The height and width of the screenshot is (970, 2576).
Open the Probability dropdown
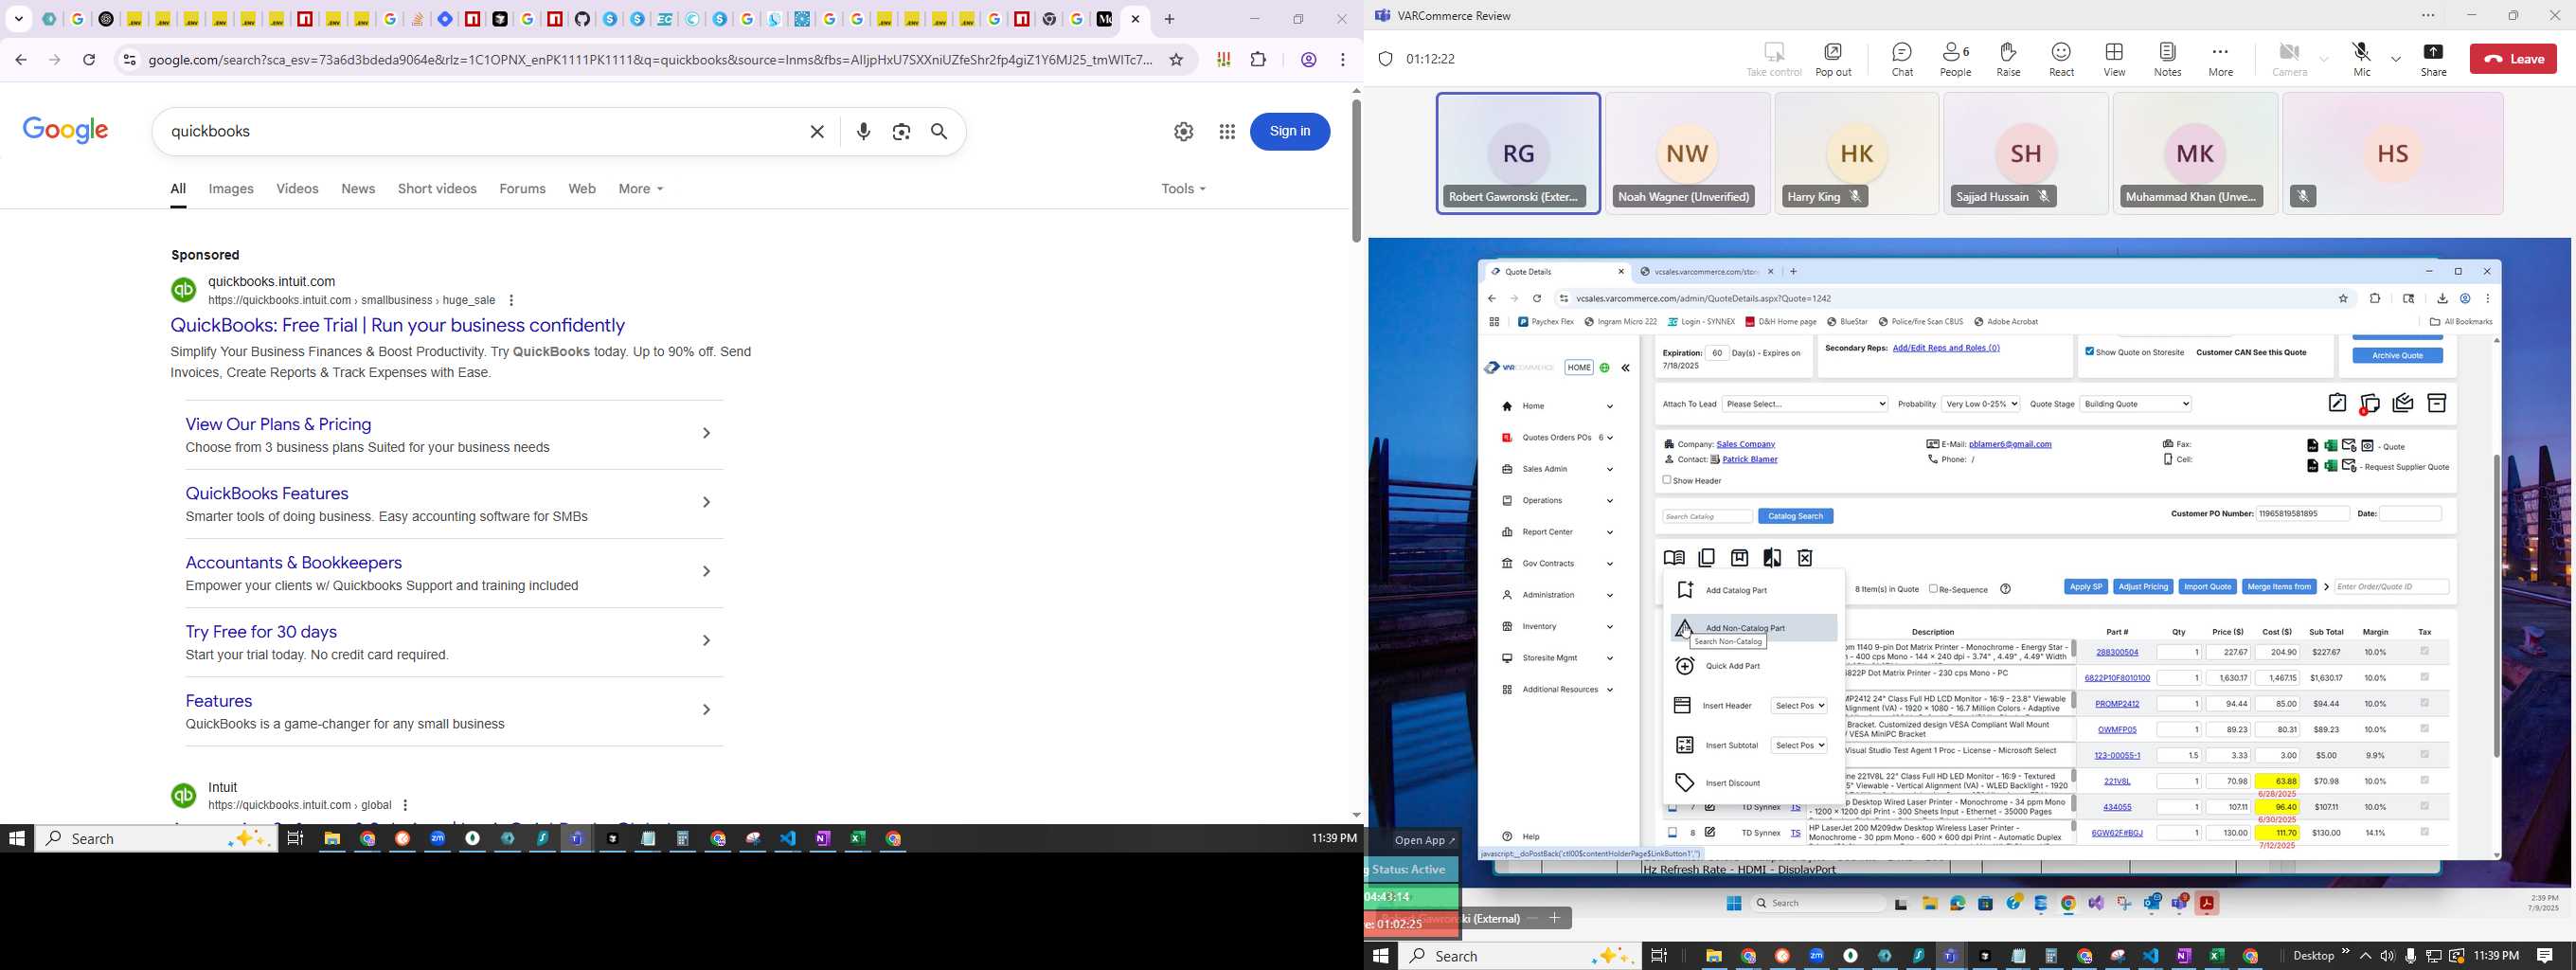click(x=1980, y=404)
